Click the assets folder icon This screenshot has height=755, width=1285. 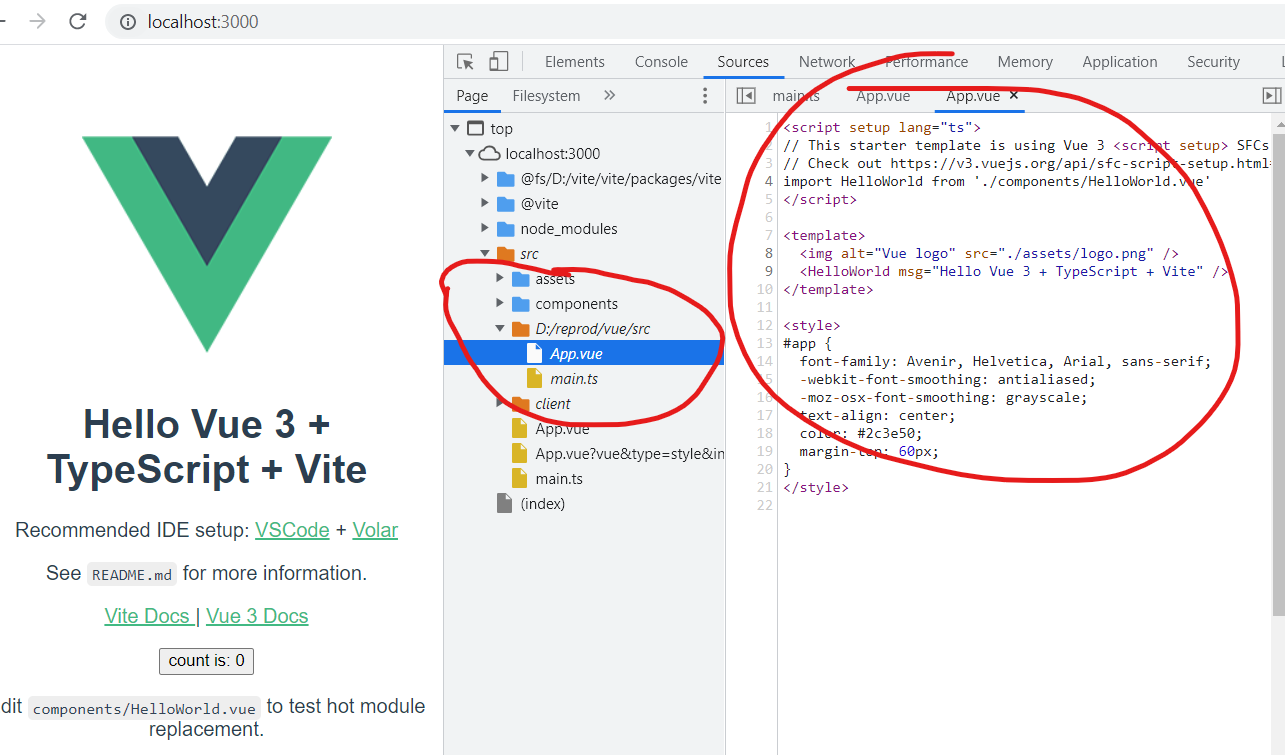[520, 279]
